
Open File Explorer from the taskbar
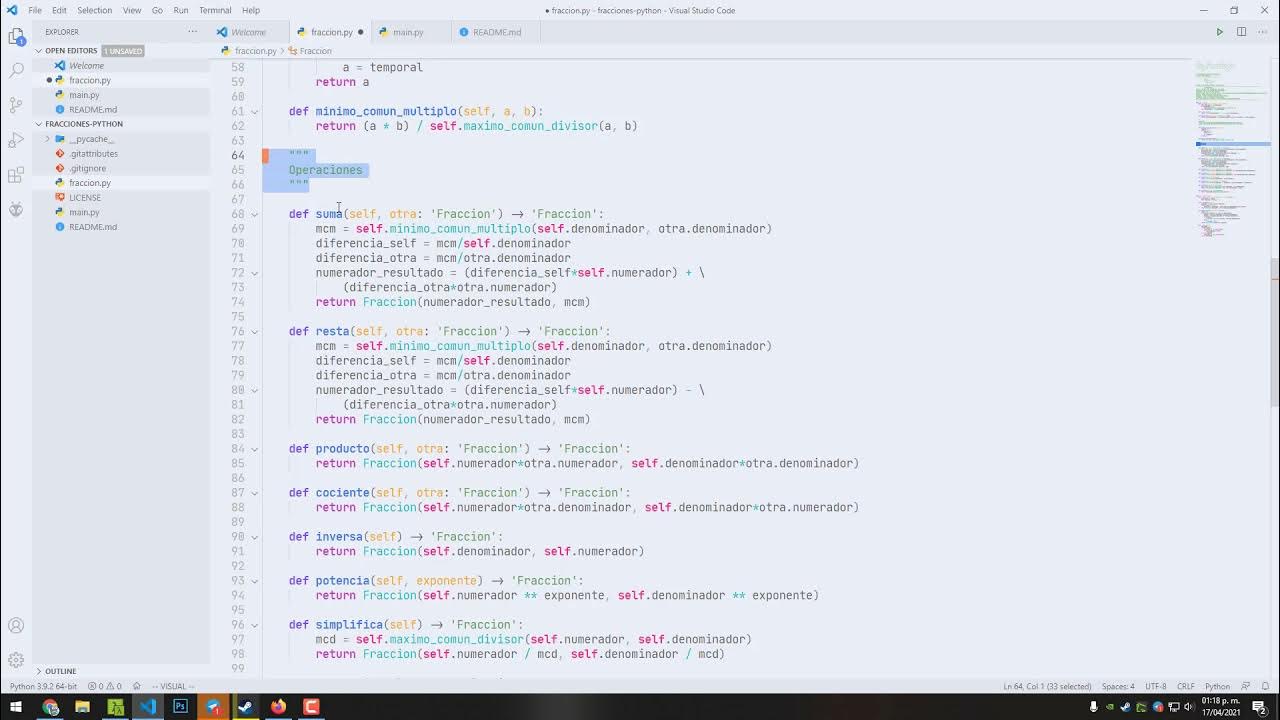83,707
